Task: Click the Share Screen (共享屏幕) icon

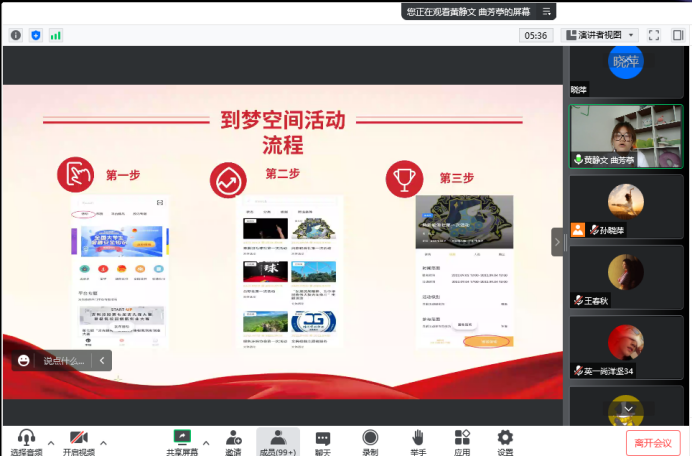Action: point(182,441)
